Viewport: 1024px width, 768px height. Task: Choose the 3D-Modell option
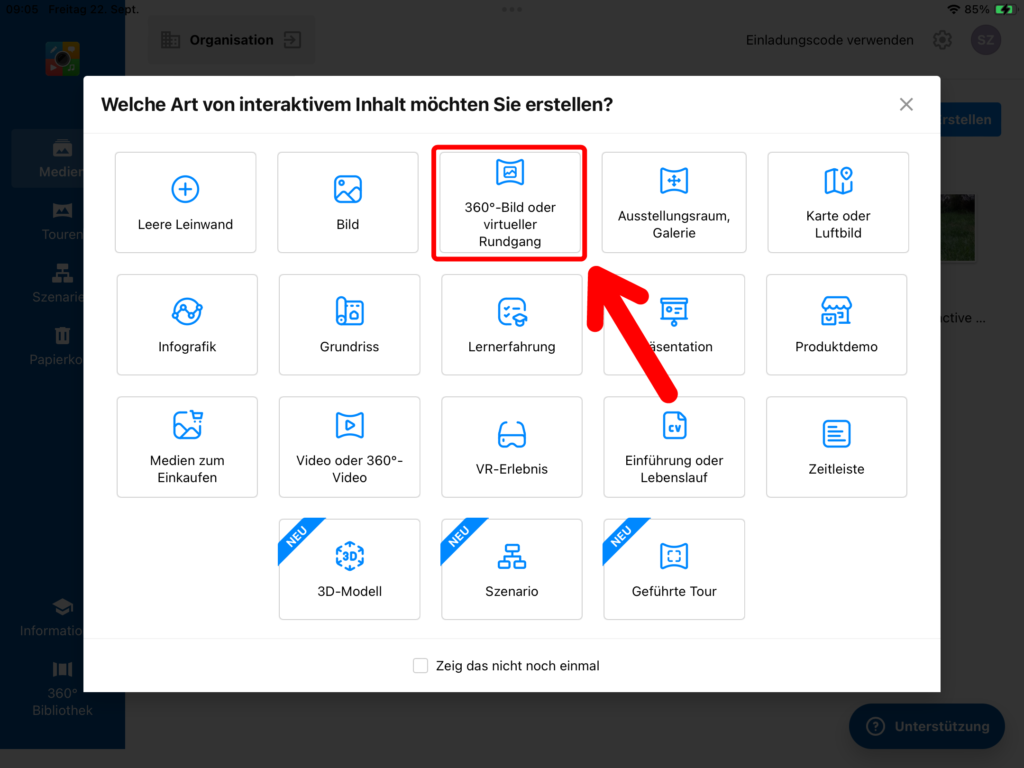(349, 569)
